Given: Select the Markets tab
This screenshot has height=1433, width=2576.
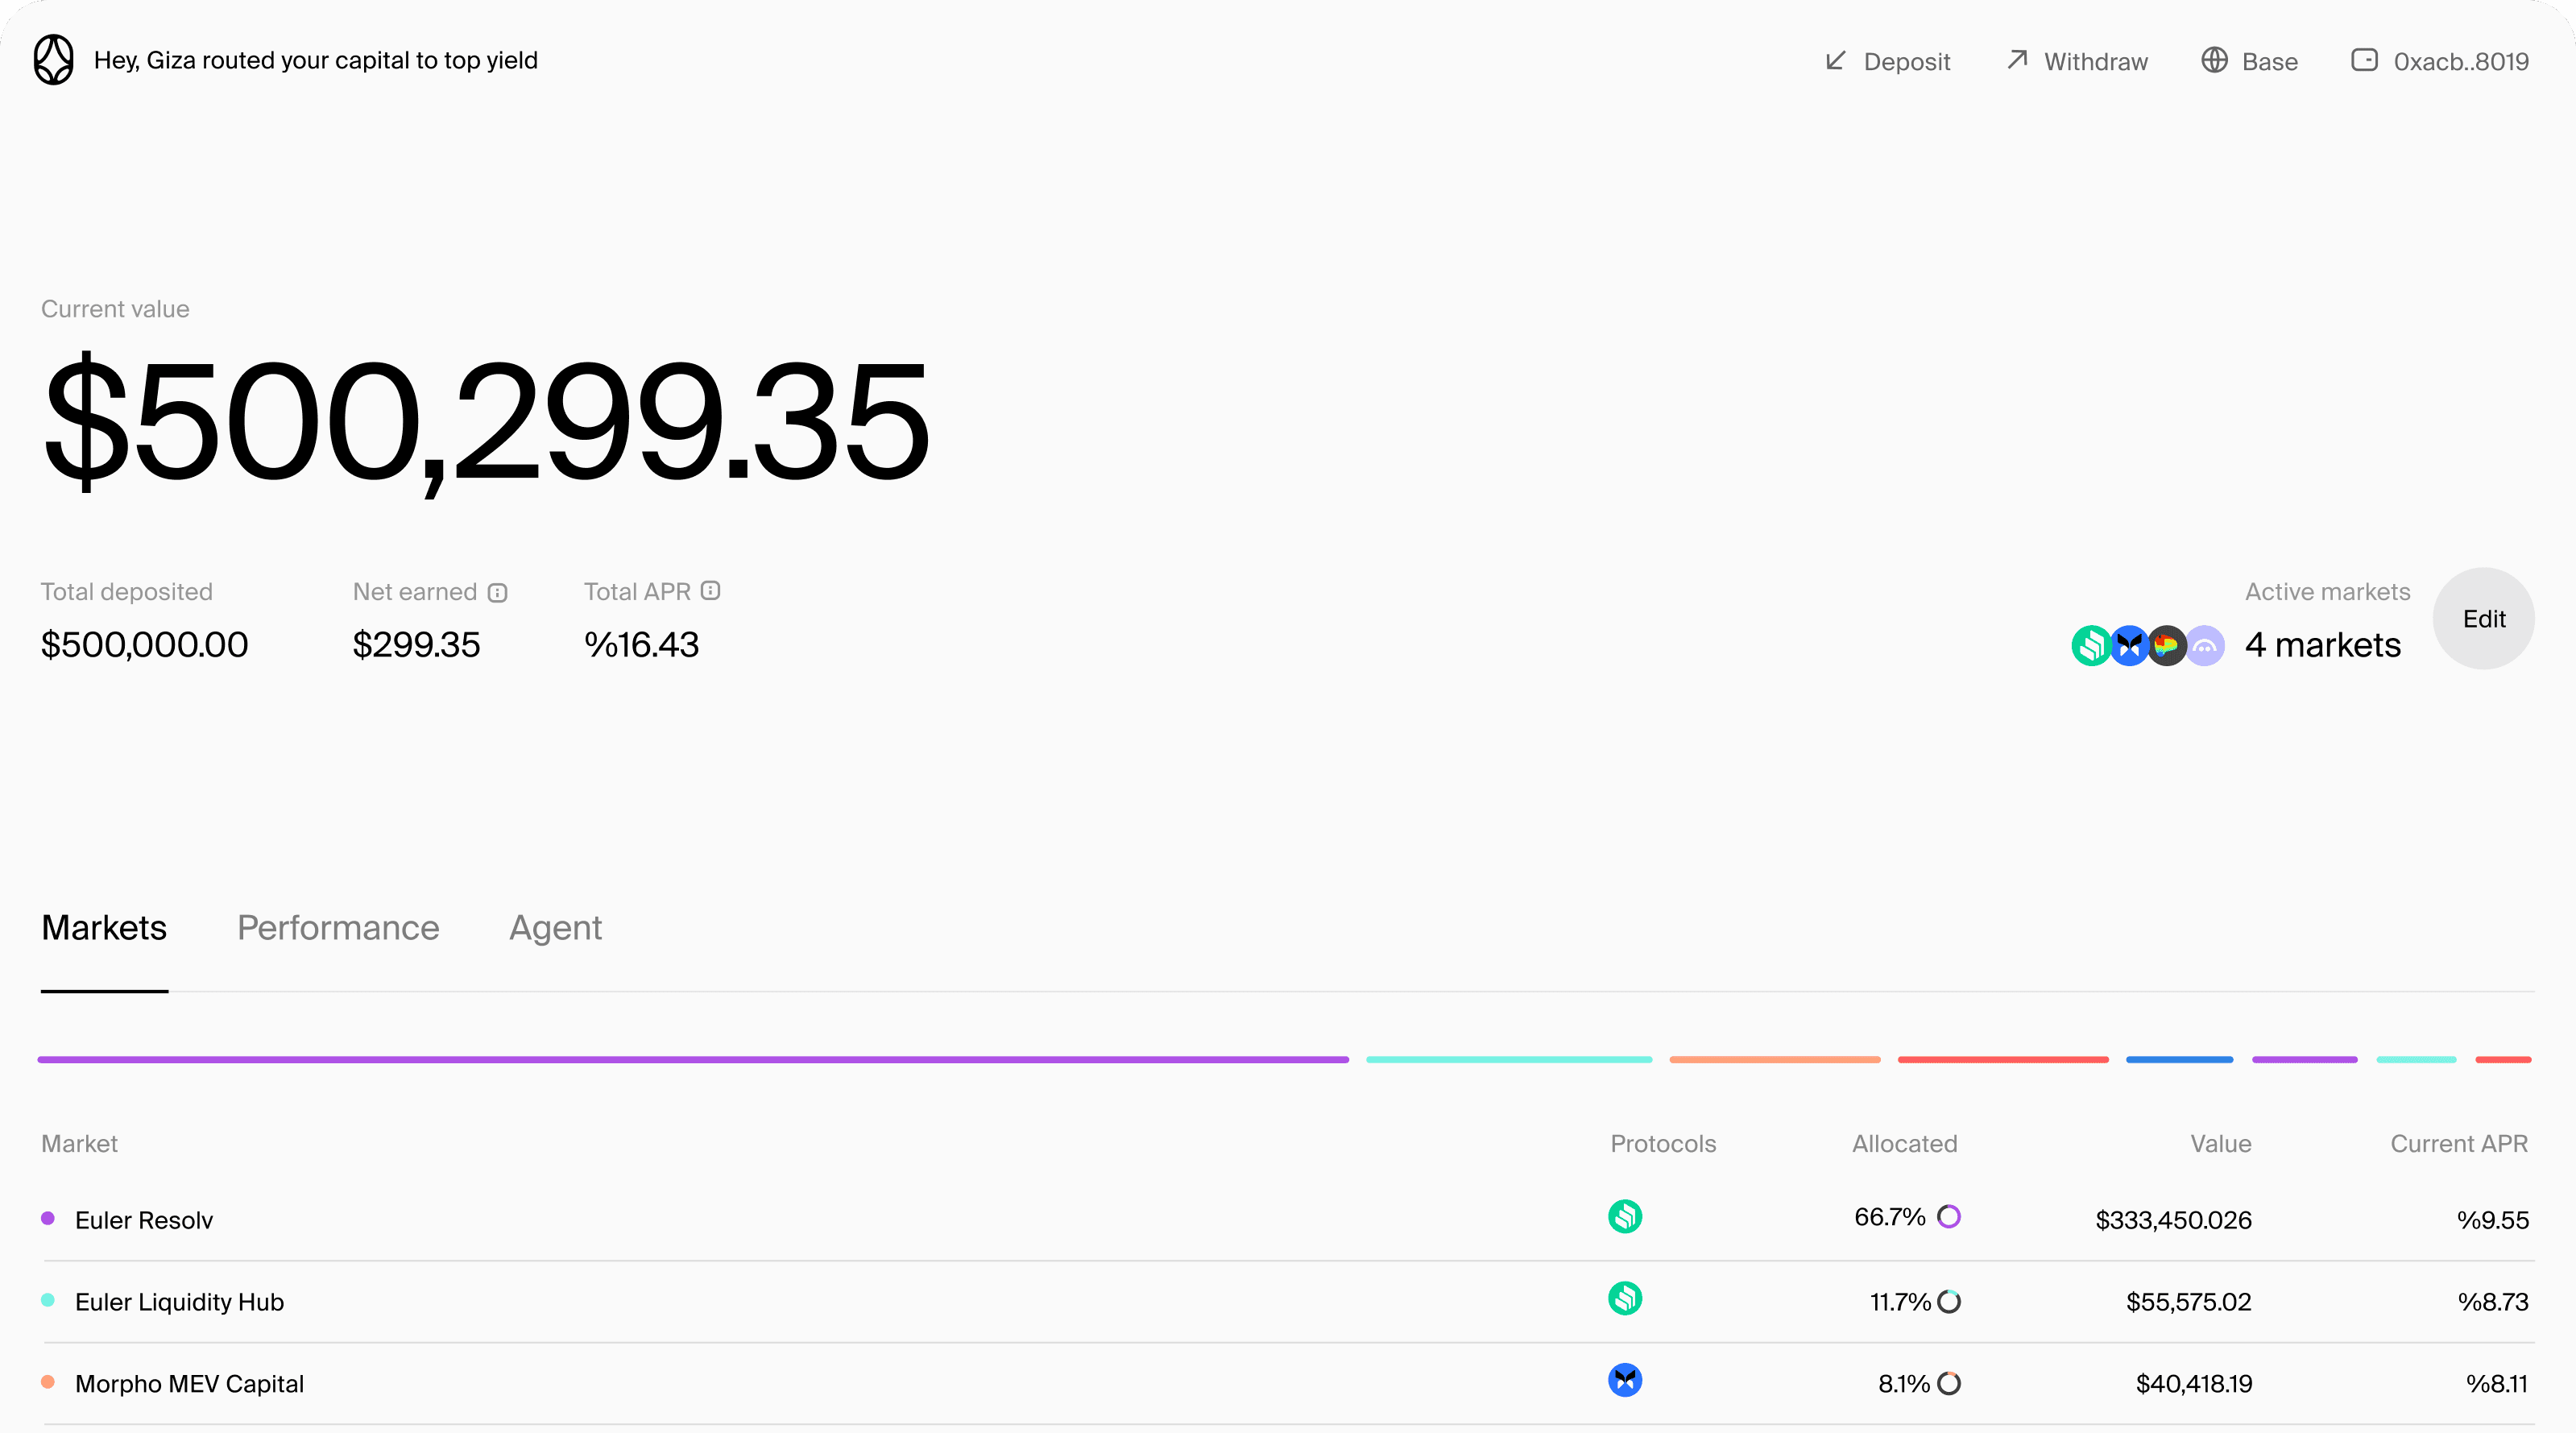Looking at the screenshot, I should pos(104,928).
